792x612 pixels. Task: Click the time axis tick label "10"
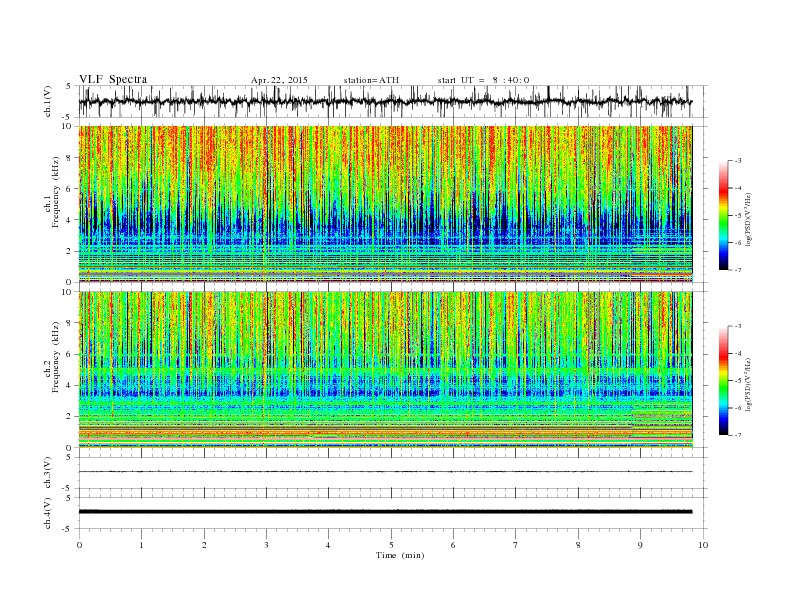703,545
